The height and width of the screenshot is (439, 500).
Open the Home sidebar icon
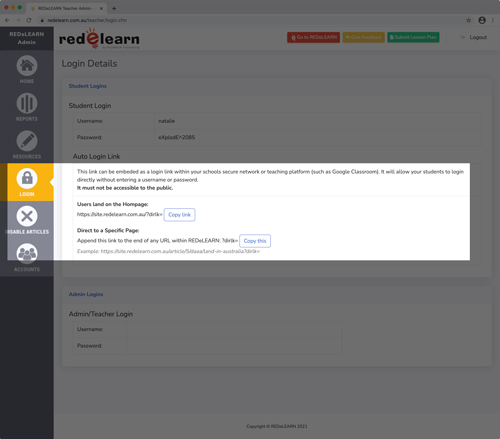[27, 66]
